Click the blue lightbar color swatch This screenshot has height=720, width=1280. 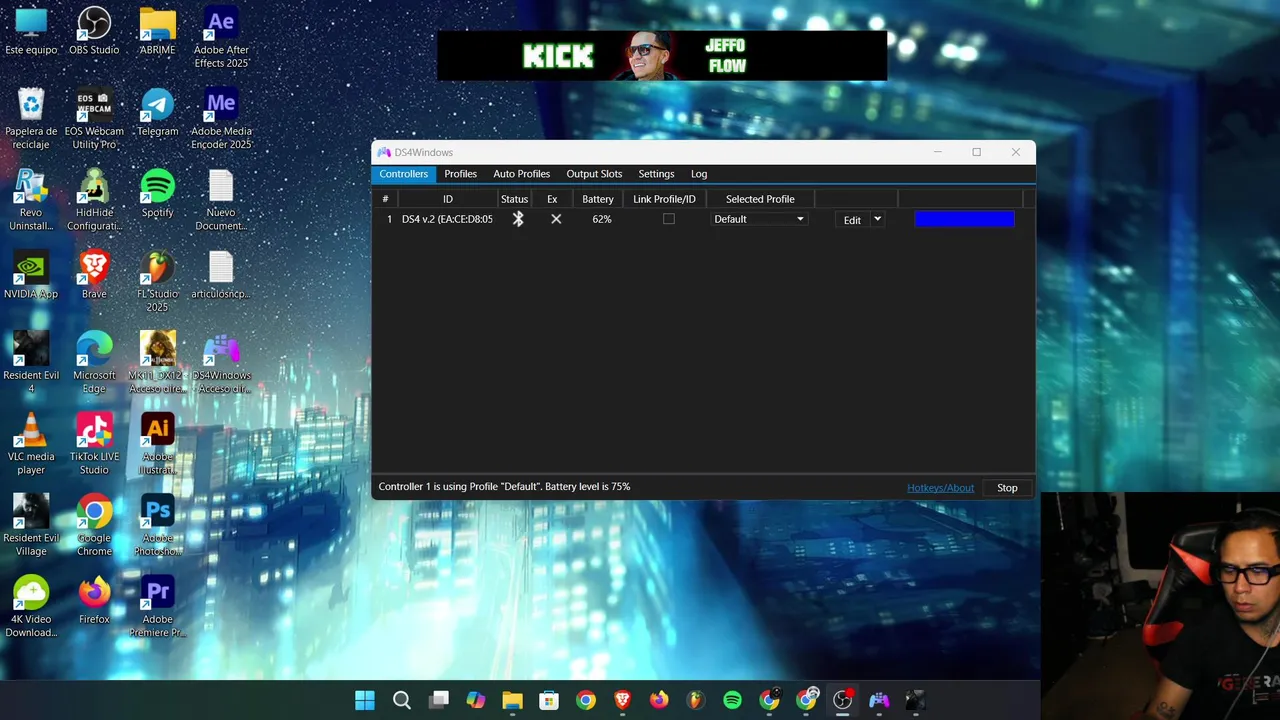pyautogui.click(x=964, y=219)
